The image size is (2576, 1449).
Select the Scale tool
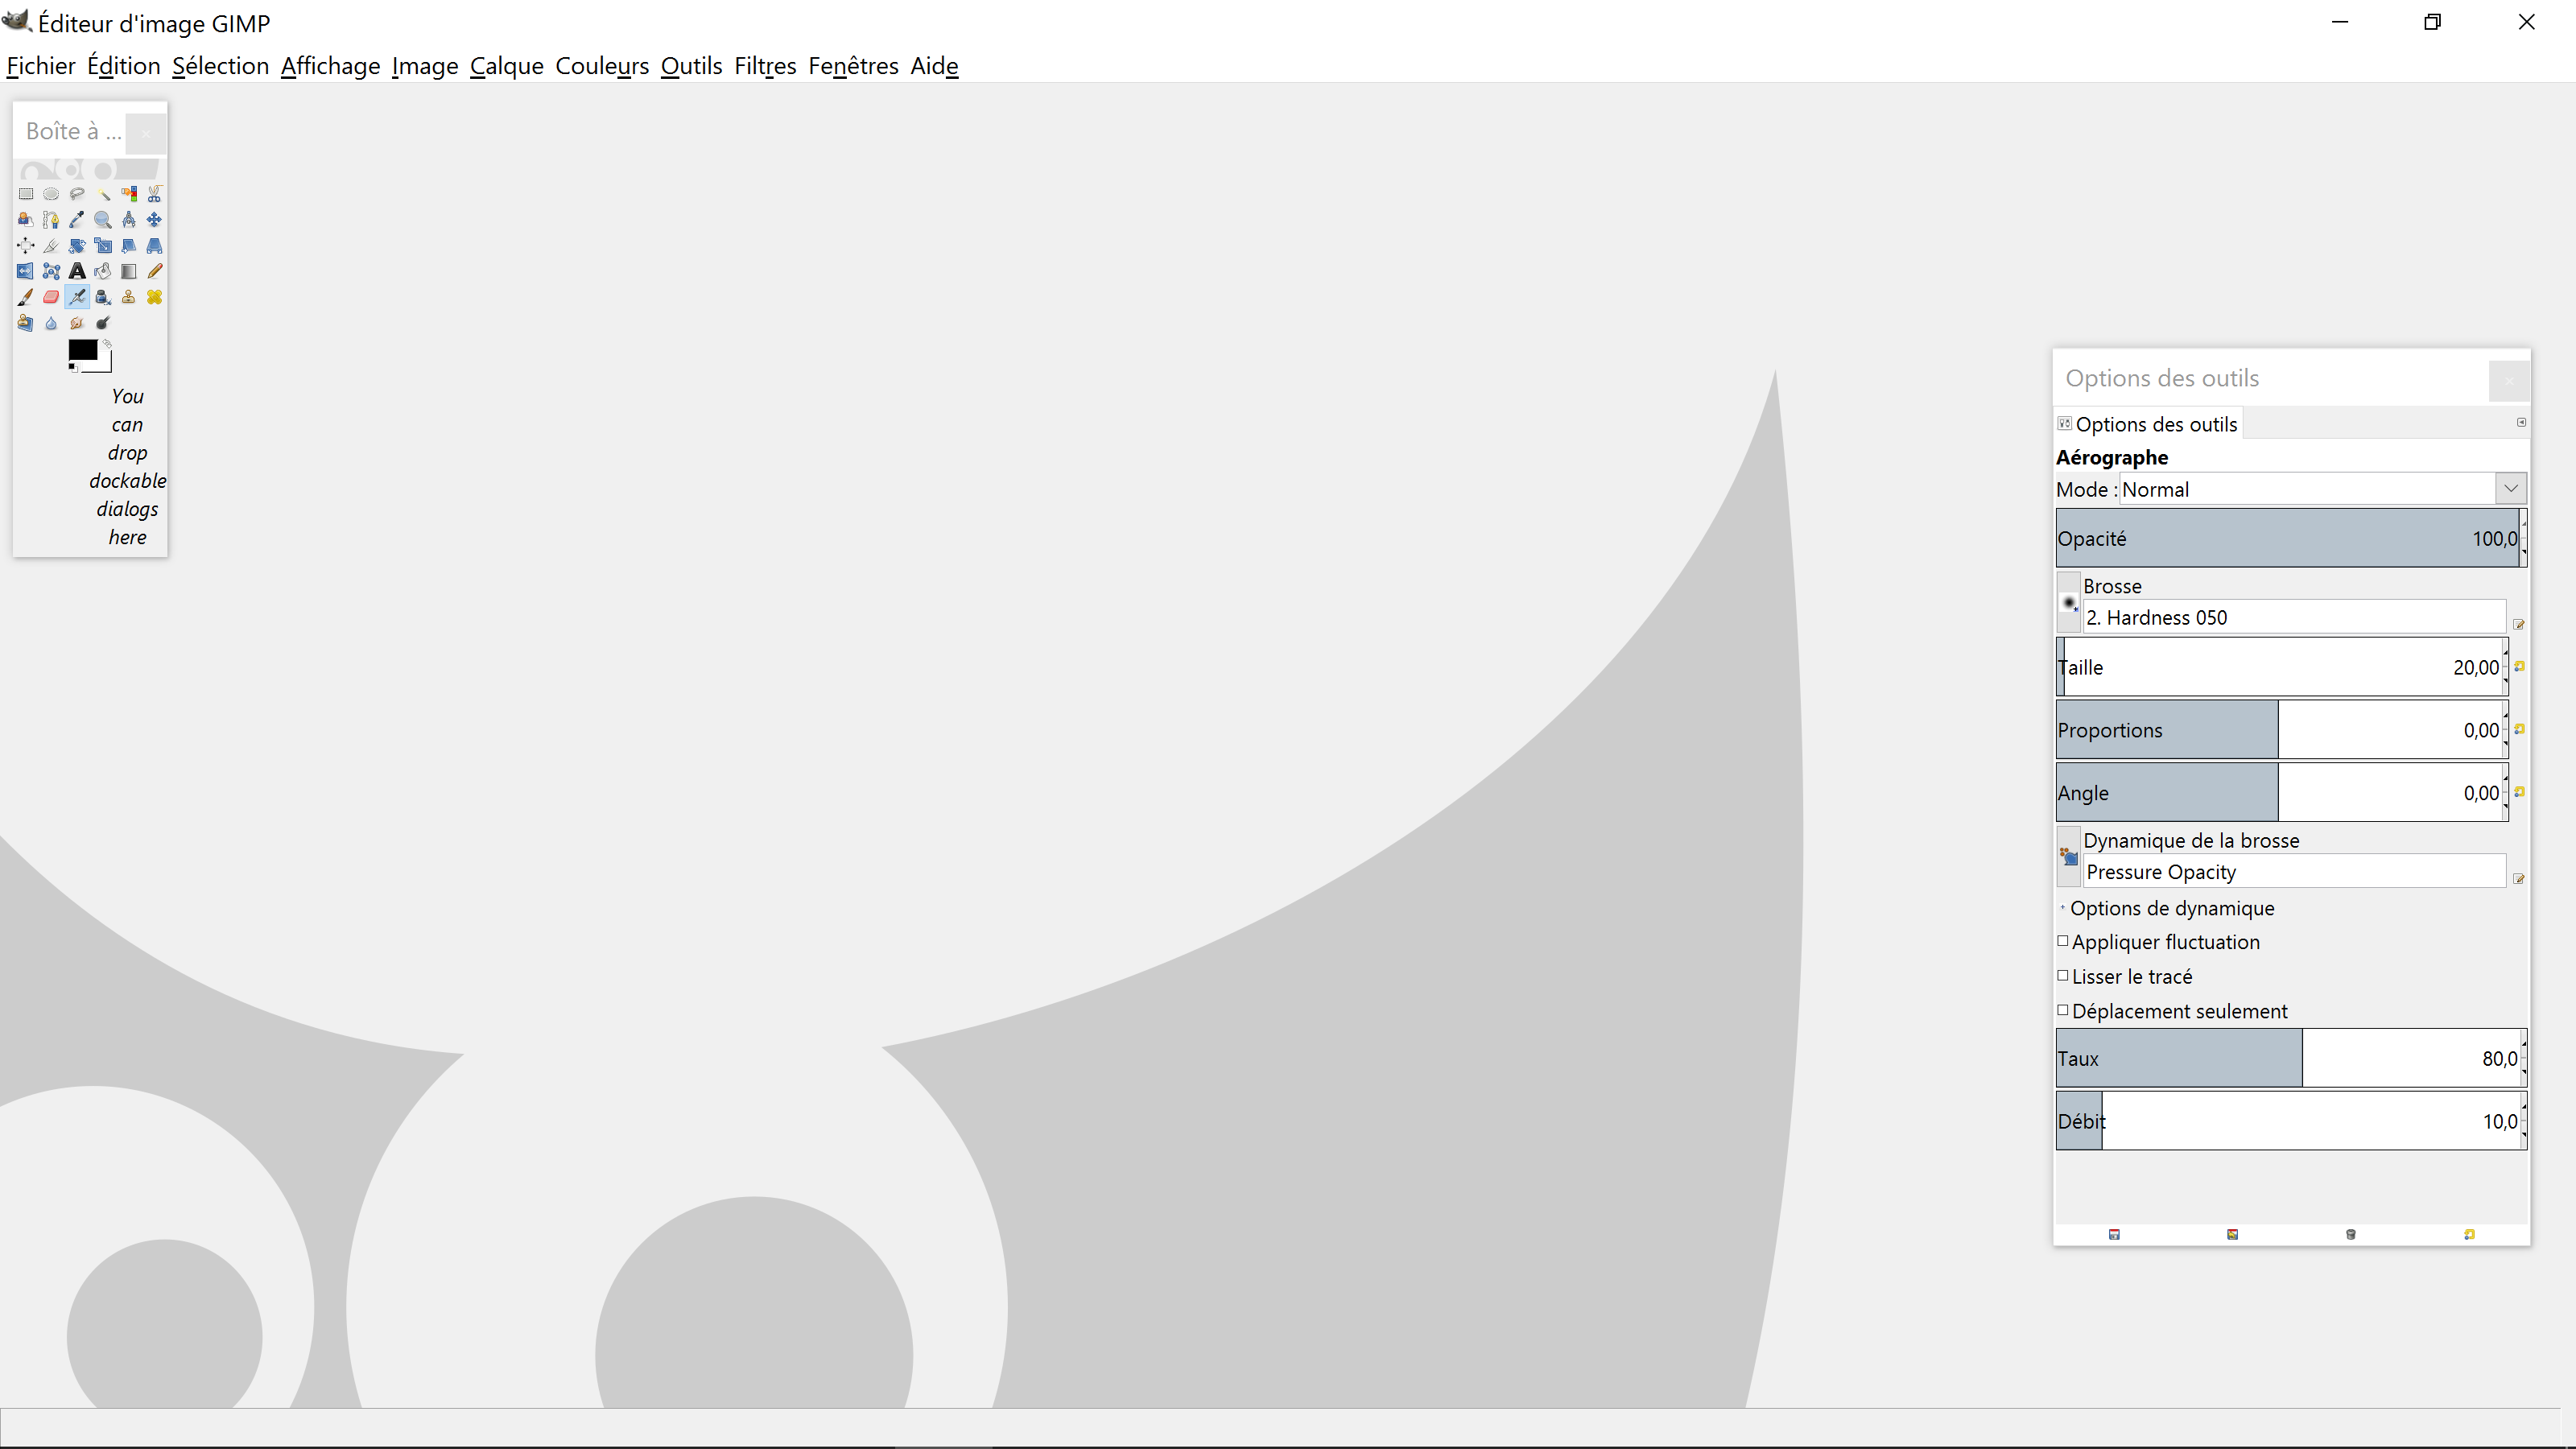103,246
